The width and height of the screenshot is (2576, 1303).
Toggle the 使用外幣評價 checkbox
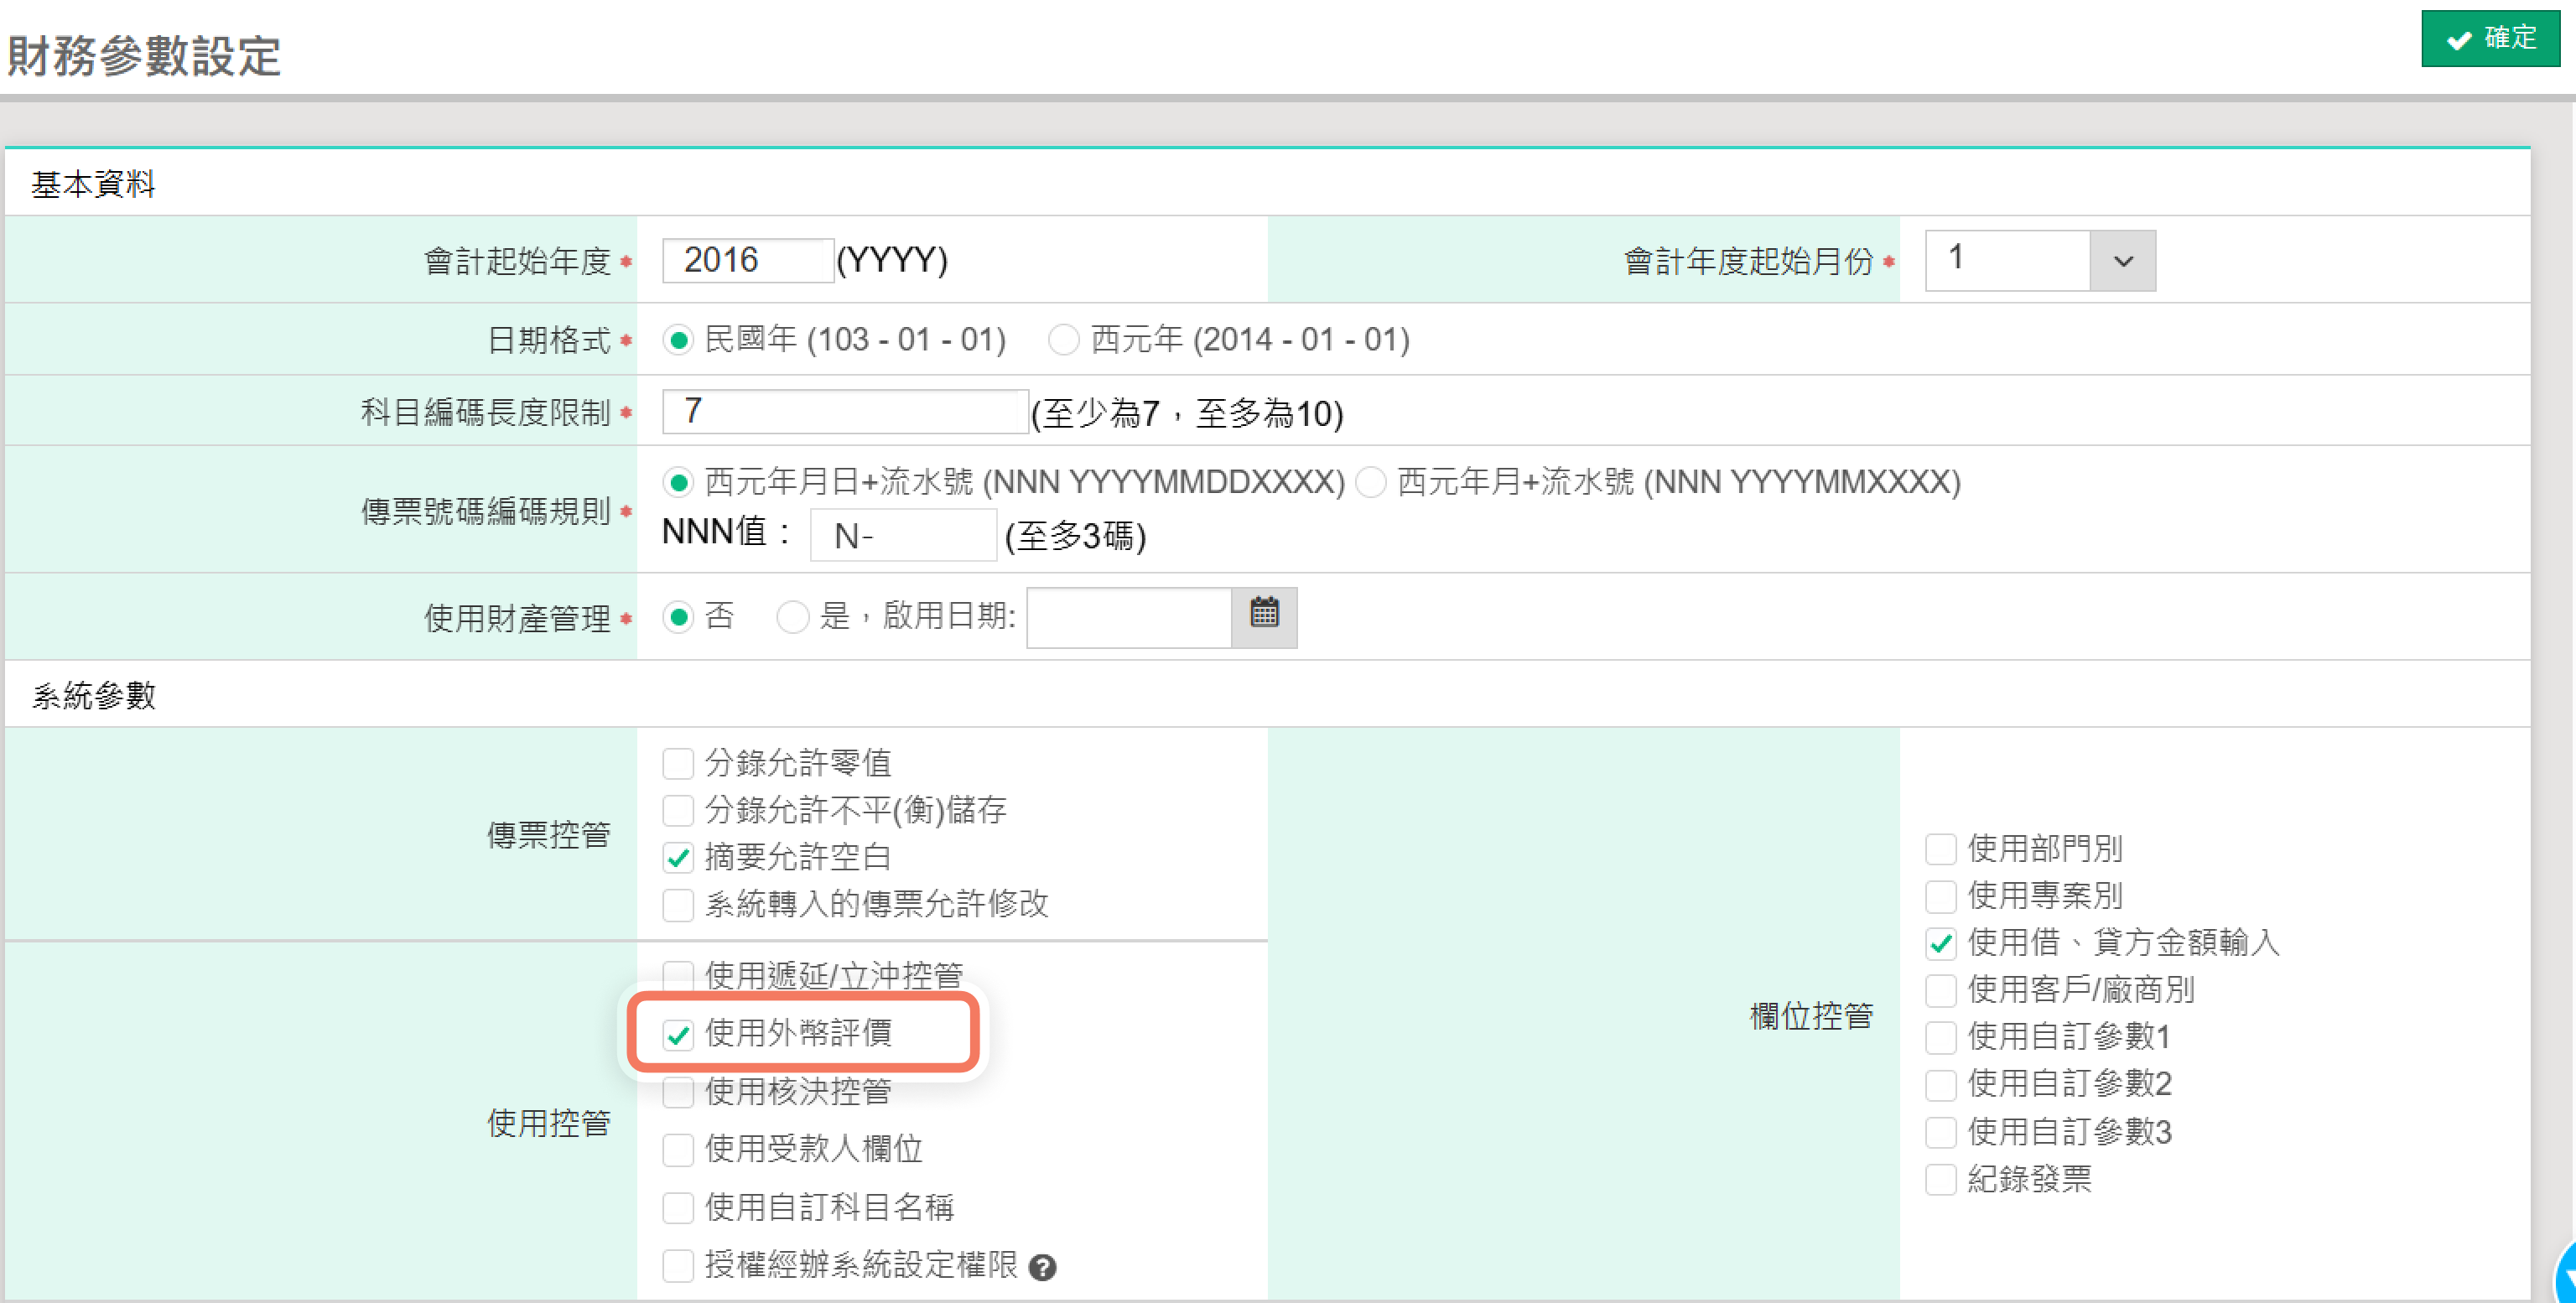coord(678,1034)
